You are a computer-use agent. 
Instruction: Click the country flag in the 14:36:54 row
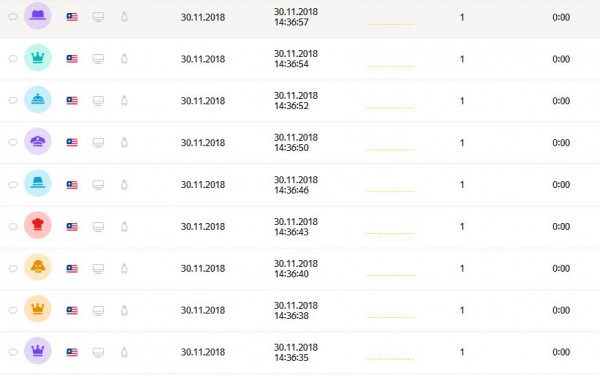[72, 59]
